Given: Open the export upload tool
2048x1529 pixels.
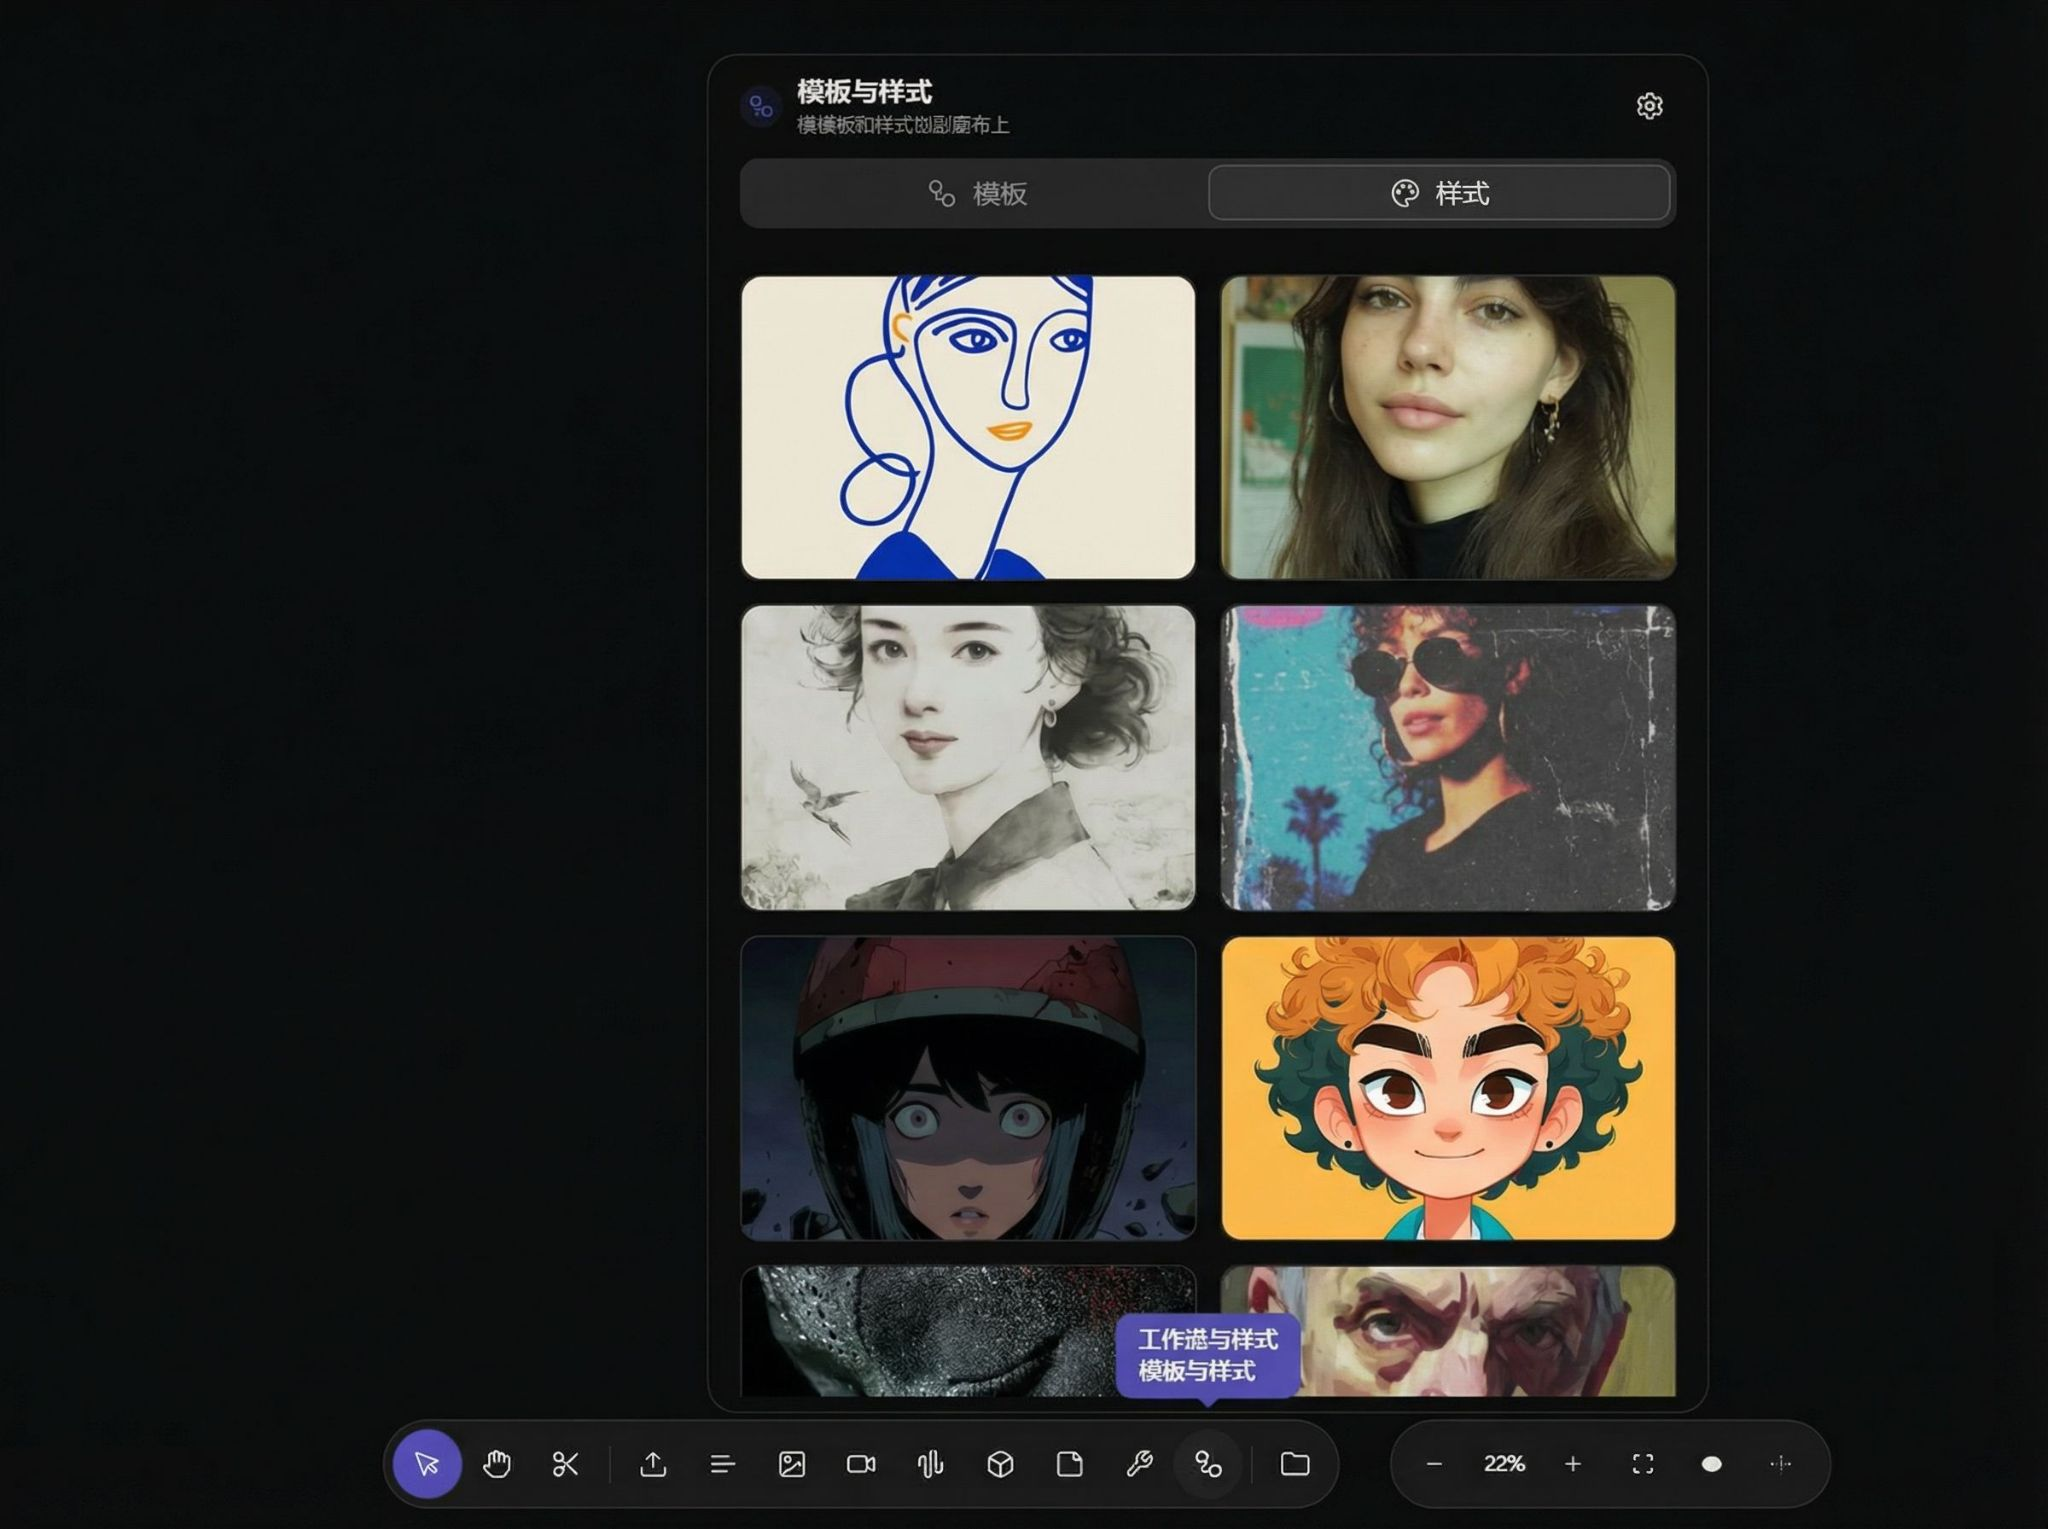Looking at the screenshot, I should (653, 1465).
